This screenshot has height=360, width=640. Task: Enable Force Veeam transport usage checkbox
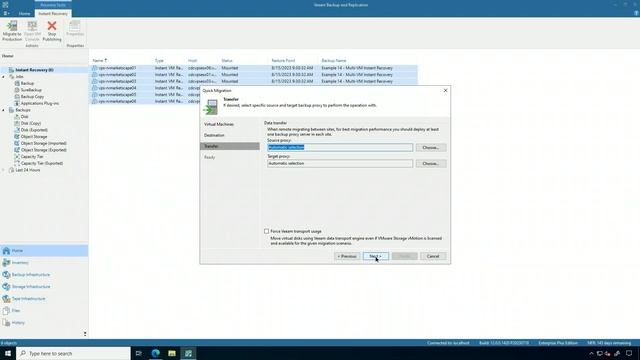click(267, 231)
